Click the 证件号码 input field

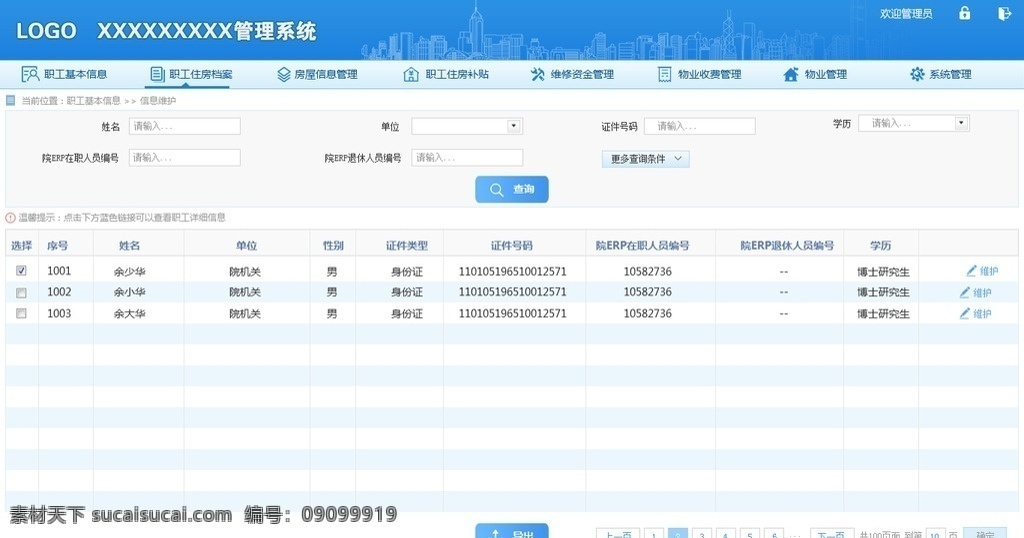pyautogui.click(x=699, y=126)
